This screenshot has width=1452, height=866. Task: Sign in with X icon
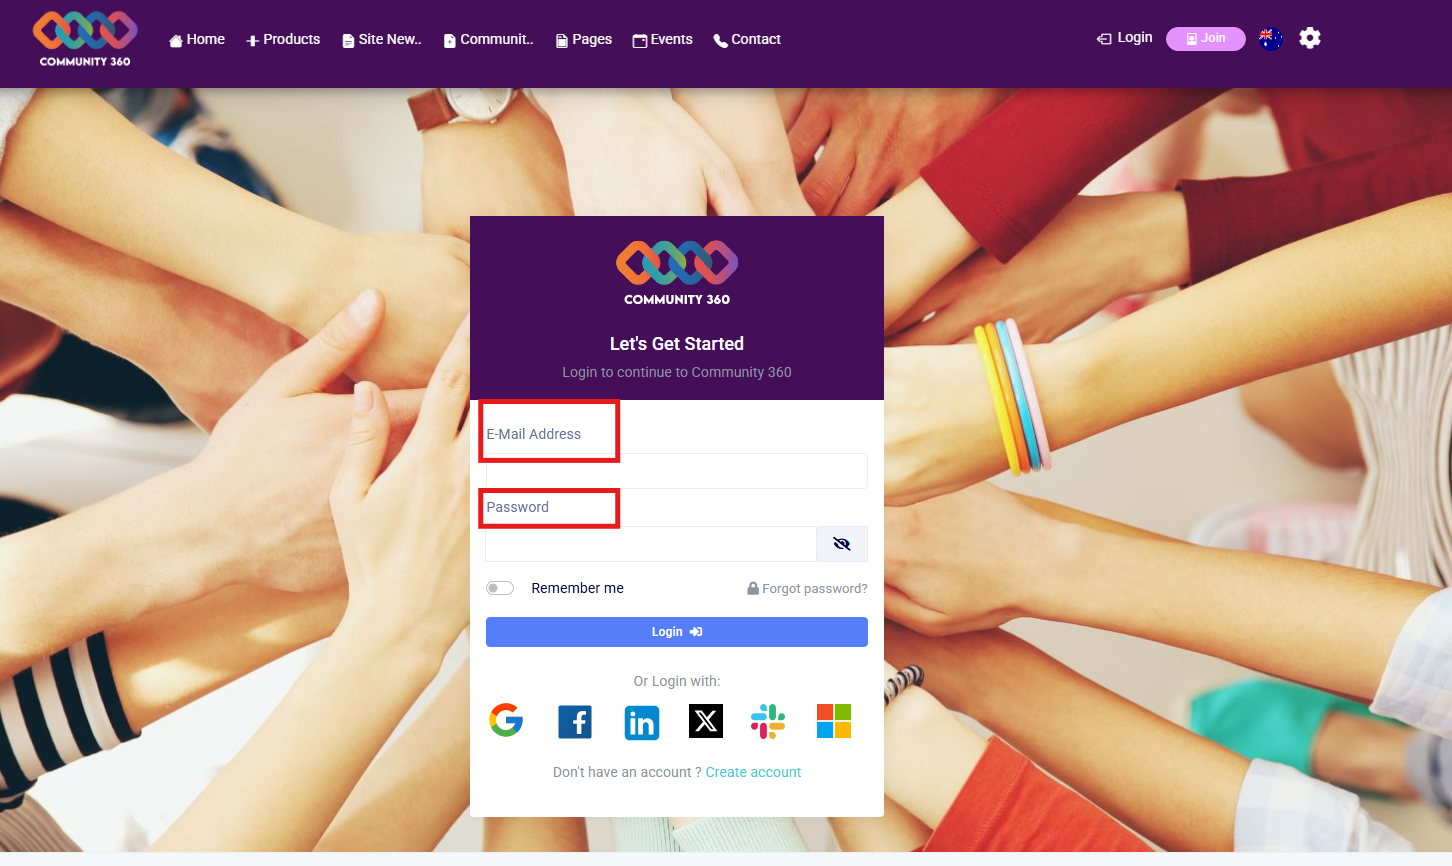coord(706,721)
